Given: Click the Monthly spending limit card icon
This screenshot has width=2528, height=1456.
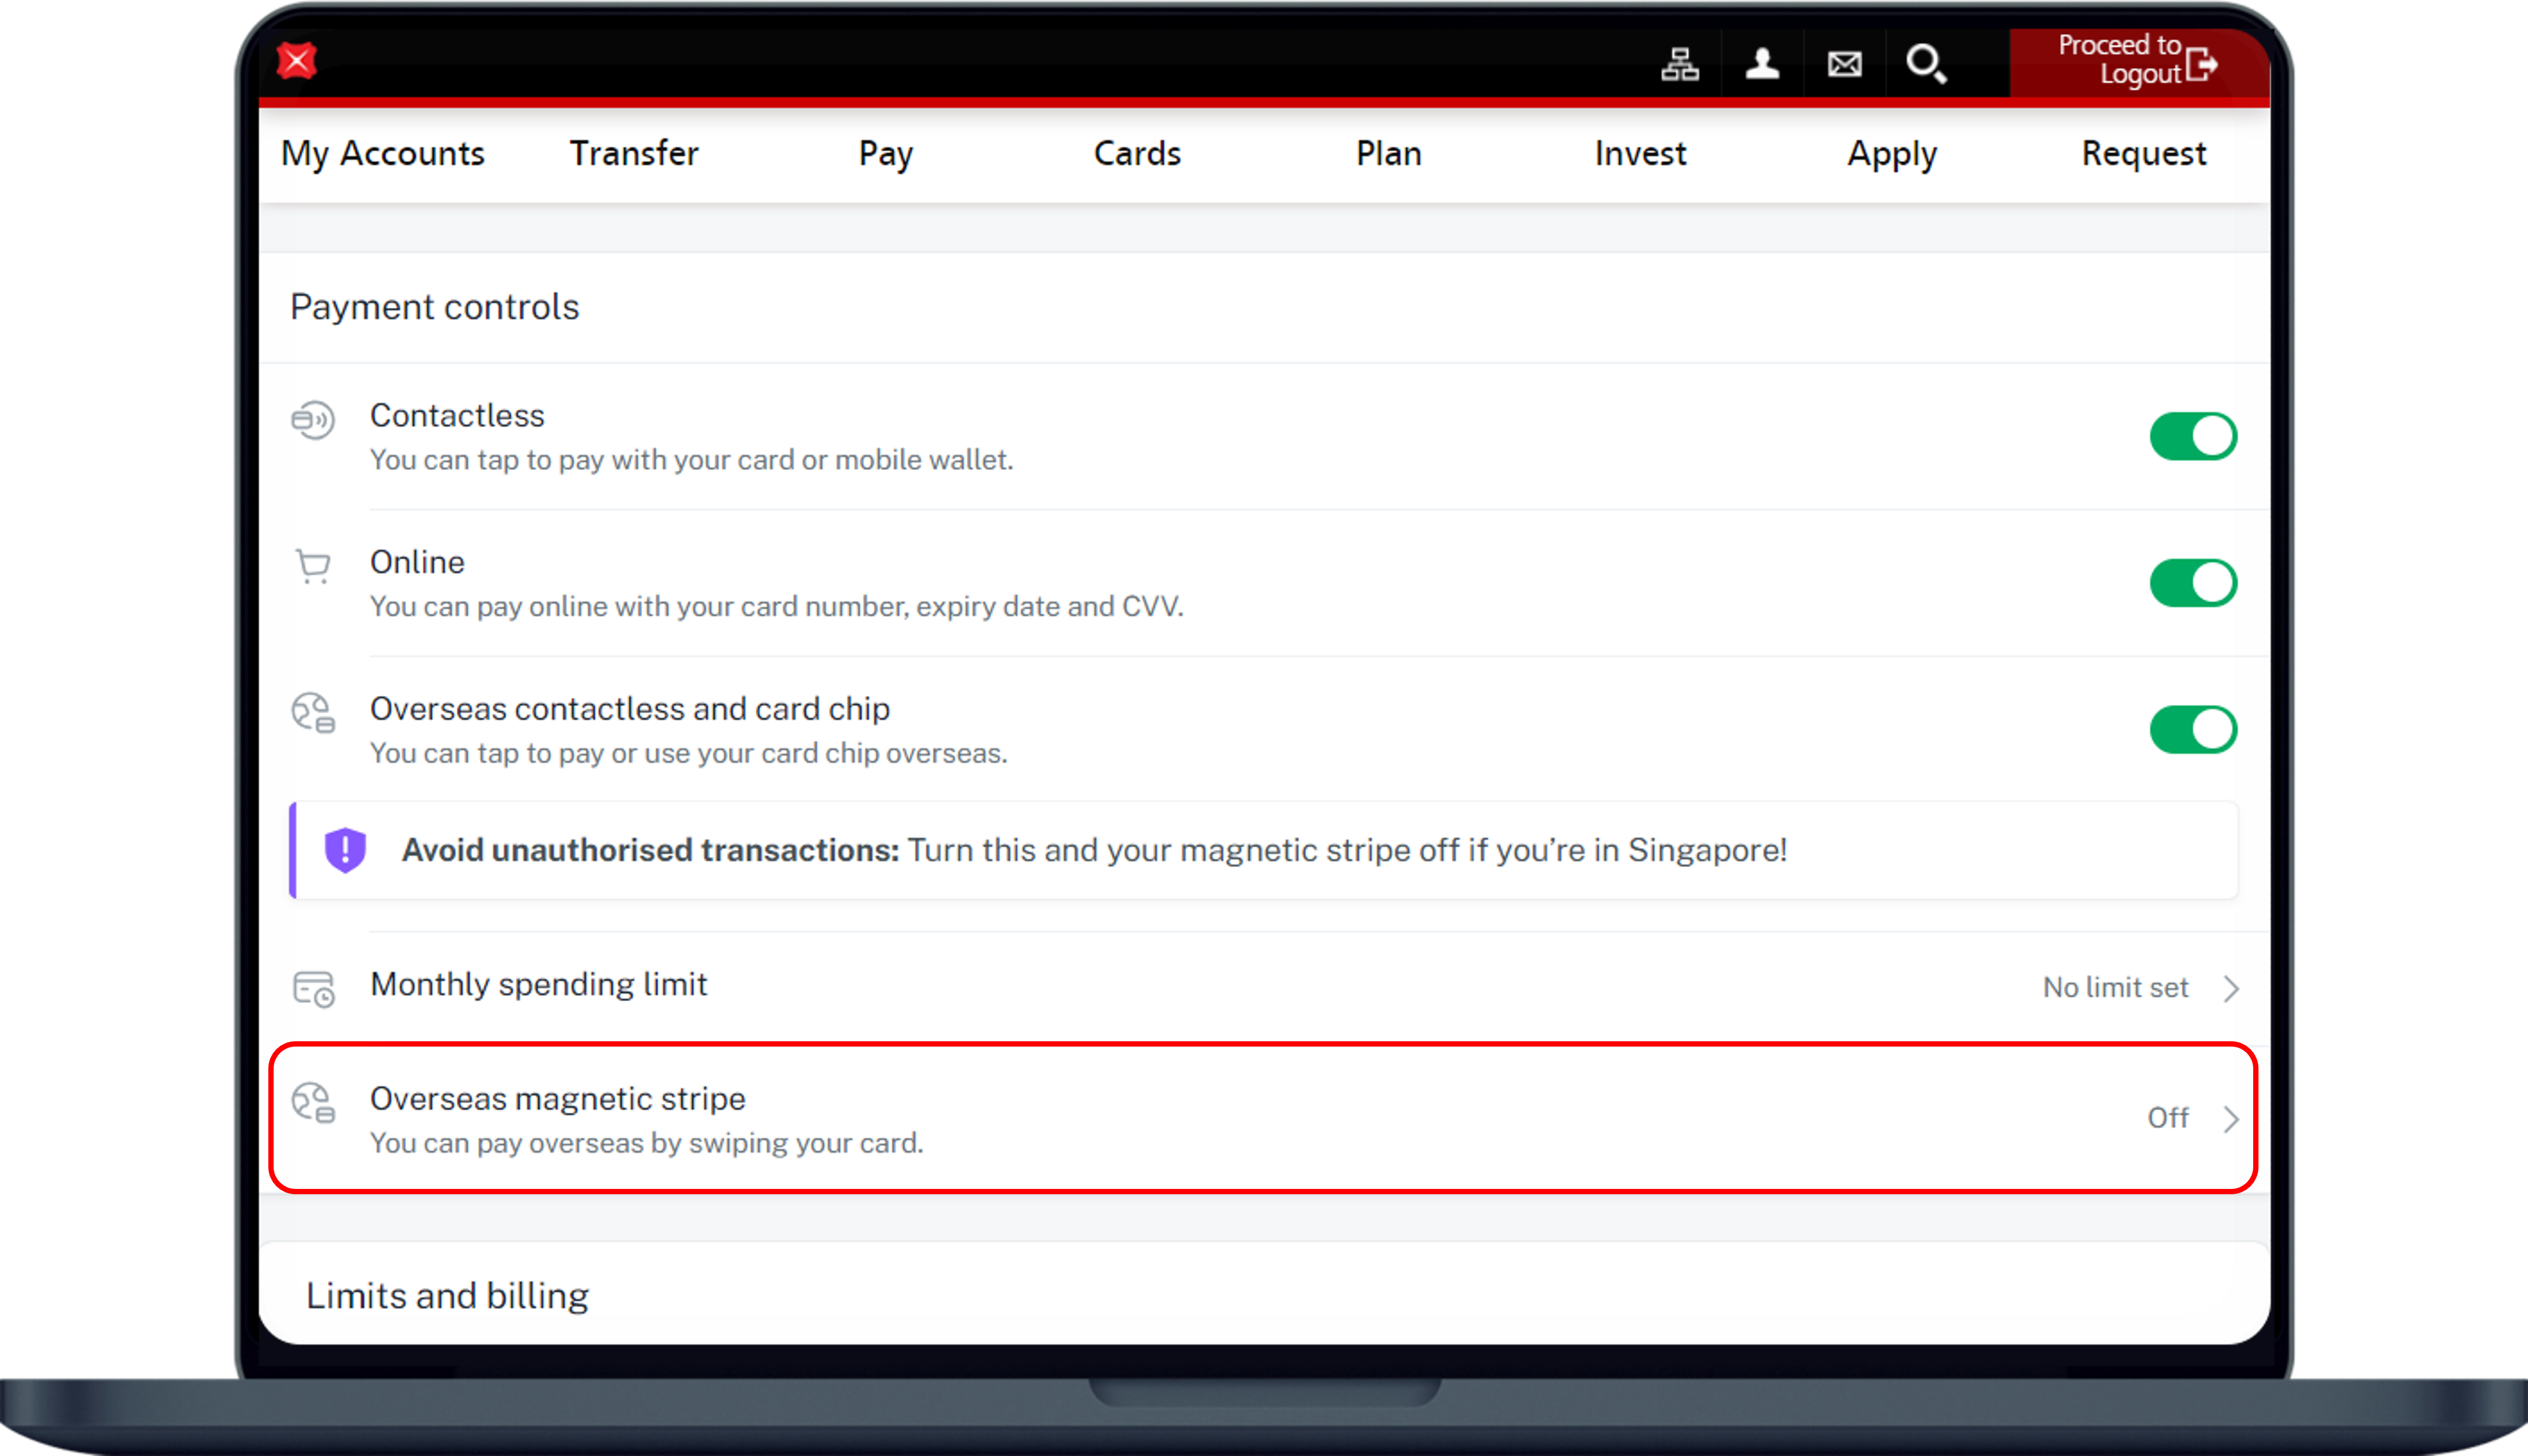Looking at the screenshot, I should [313, 988].
